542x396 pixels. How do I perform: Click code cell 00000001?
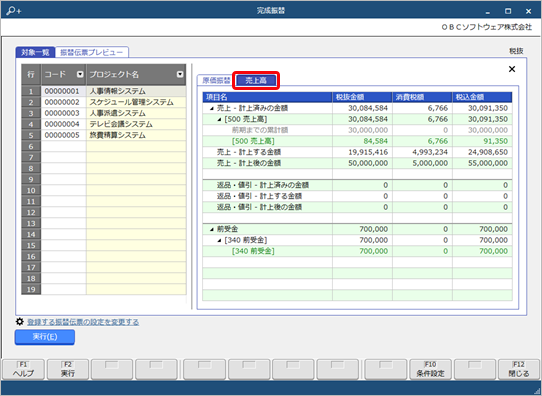[64, 91]
